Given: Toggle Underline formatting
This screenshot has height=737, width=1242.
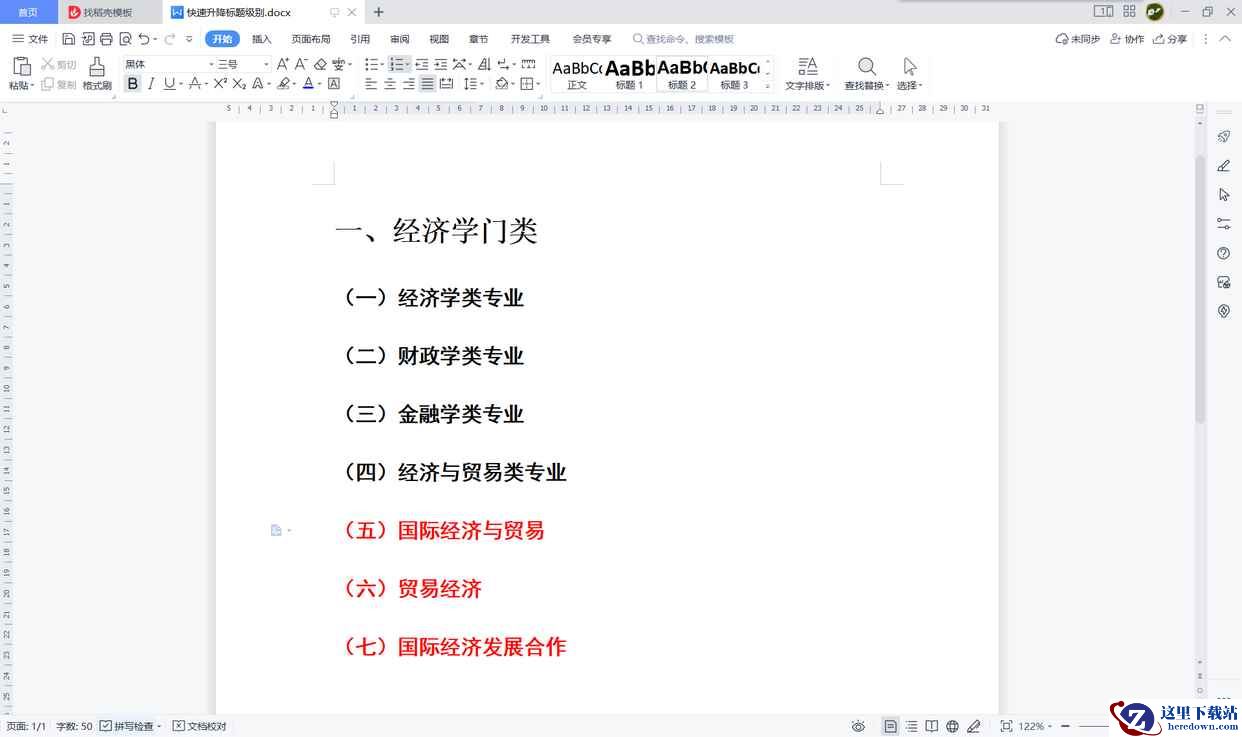Looking at the screenshot, I should tap(169, 84).
